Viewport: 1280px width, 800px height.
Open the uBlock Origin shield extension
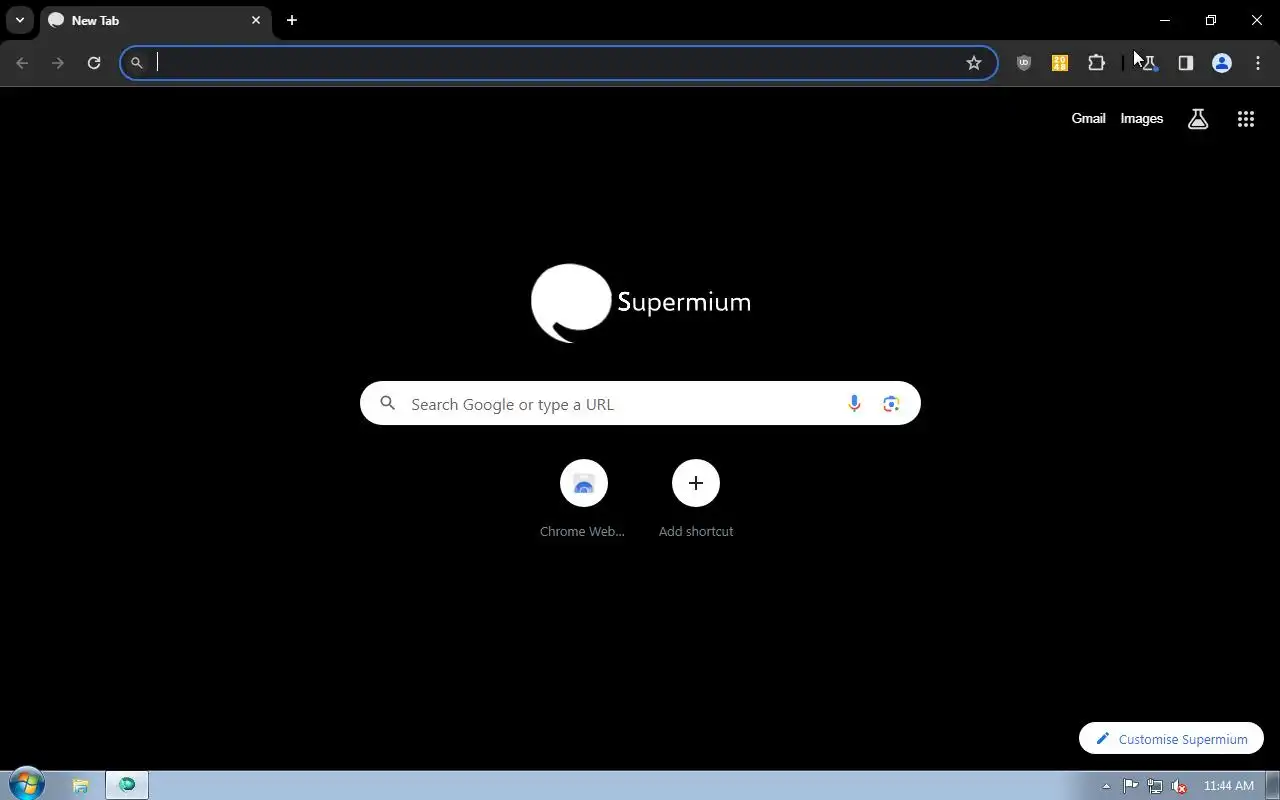click(x=1024, y=63)
